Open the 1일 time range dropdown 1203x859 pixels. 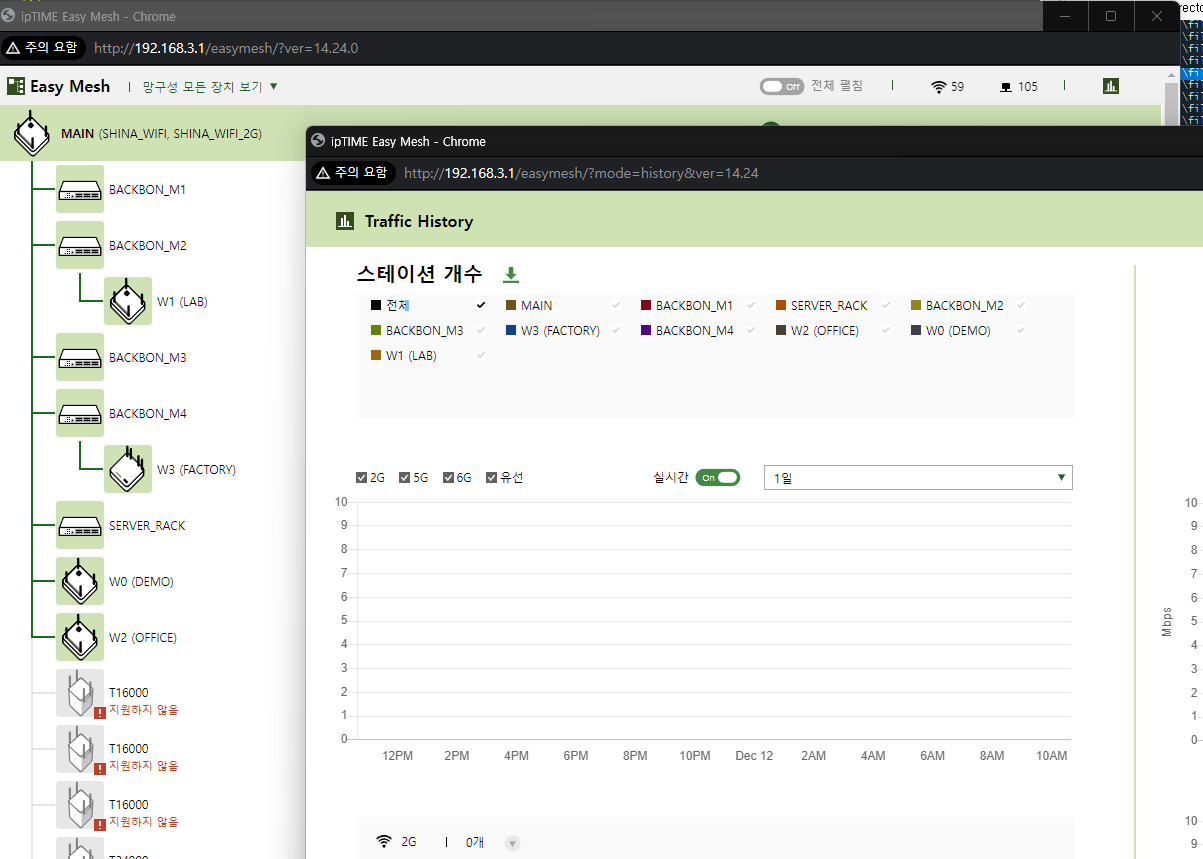[x=918, y=477]
